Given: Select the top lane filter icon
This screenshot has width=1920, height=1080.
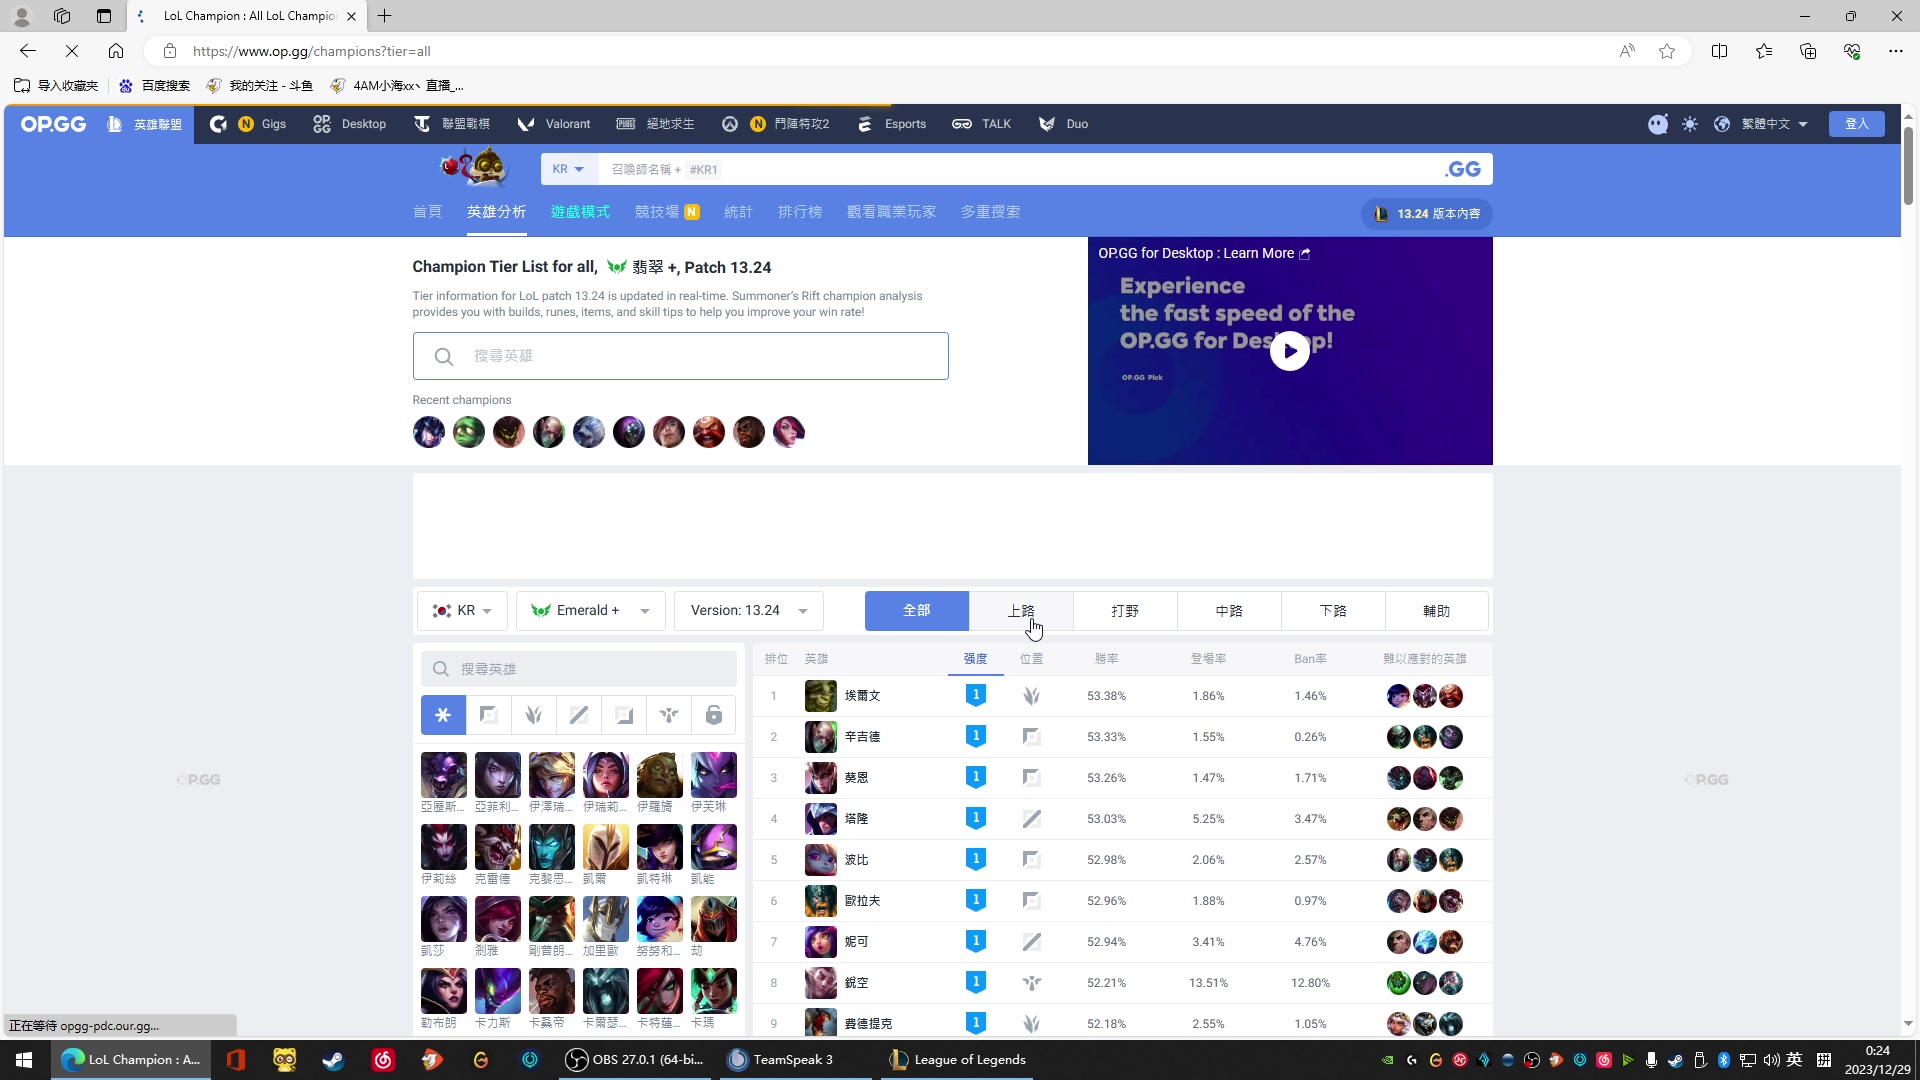Looking at the screenshot, I should (488, 715).
